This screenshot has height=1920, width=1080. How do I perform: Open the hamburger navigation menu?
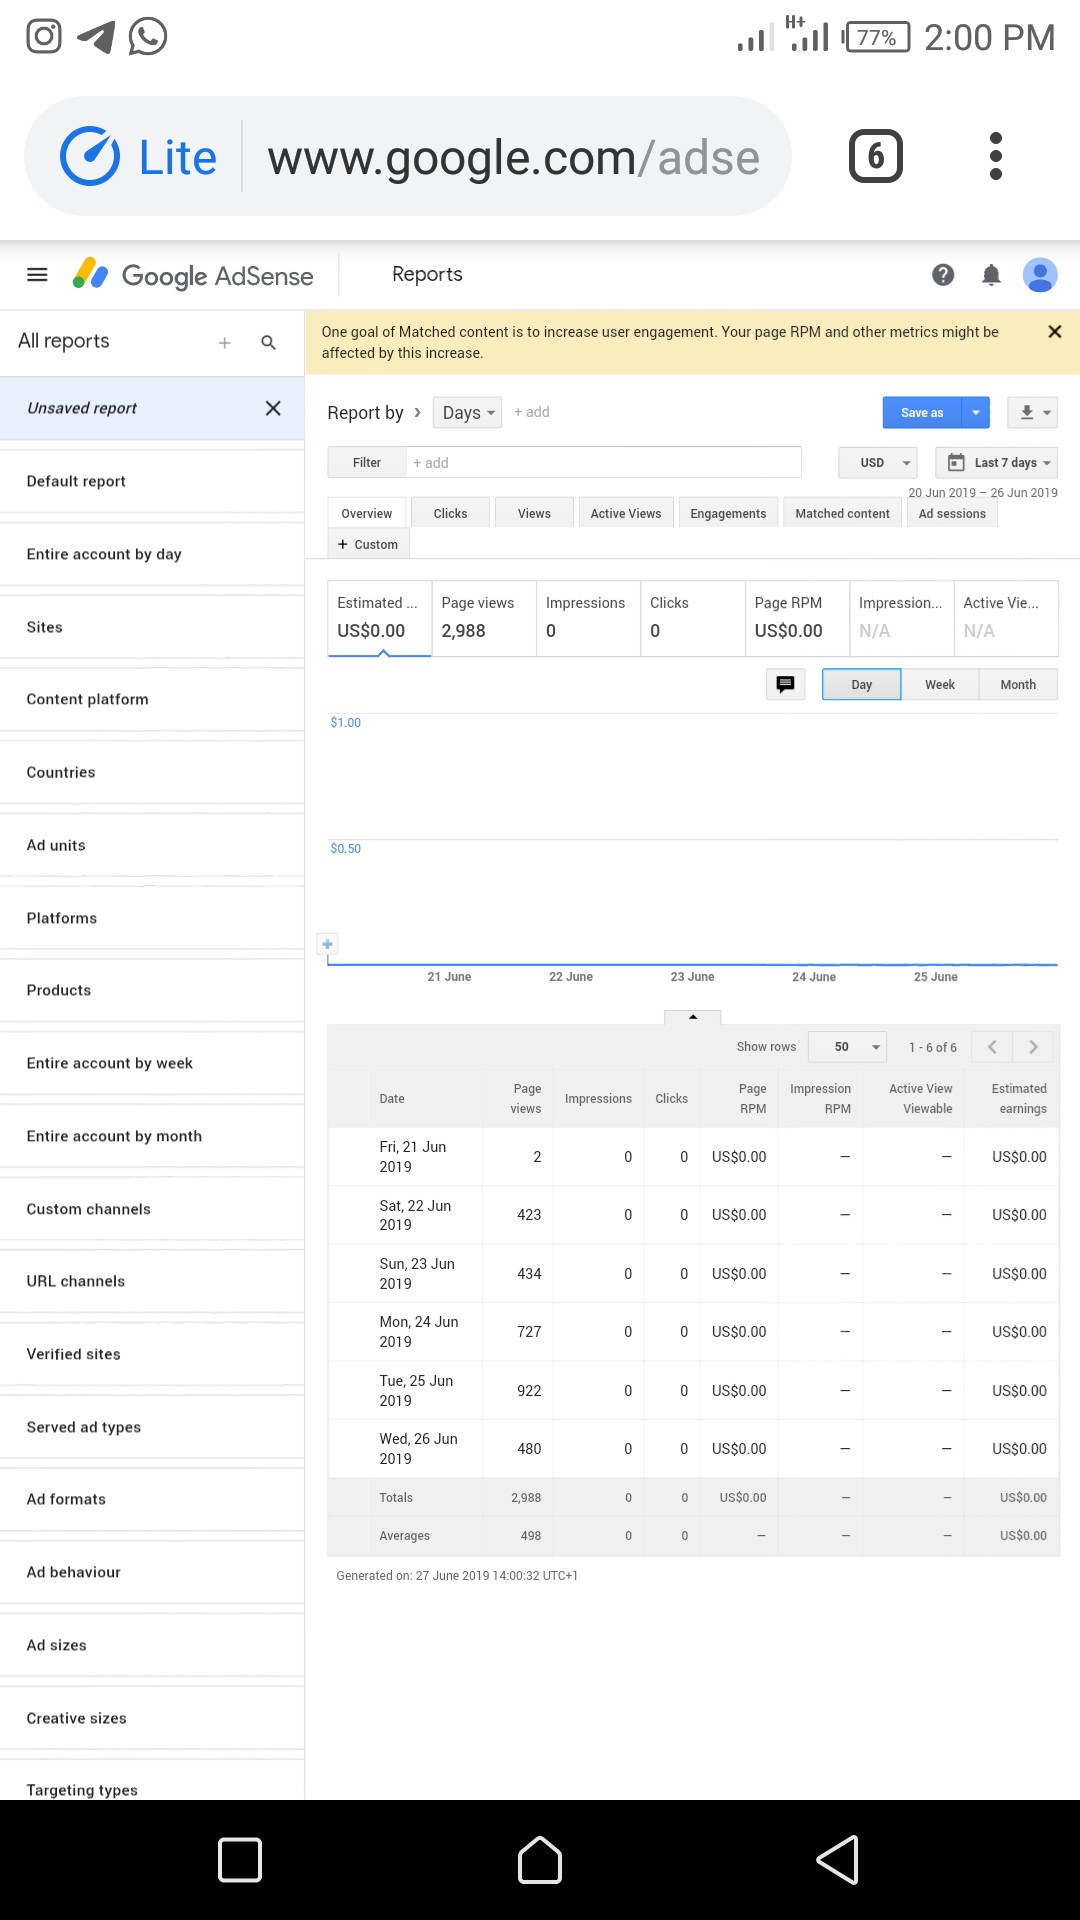37,275
